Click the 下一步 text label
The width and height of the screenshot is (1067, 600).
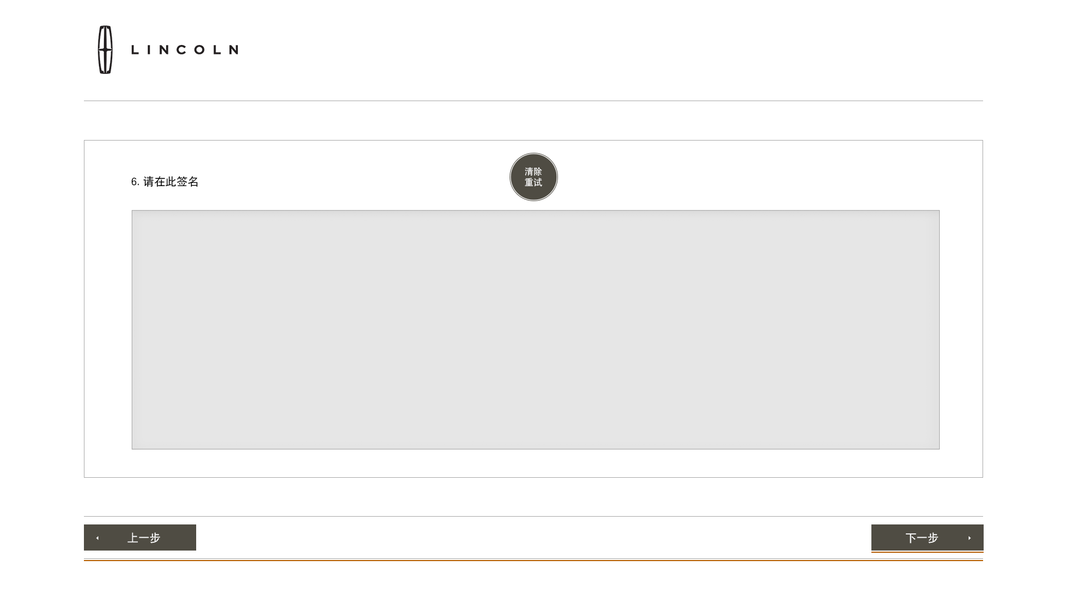click(x=922, y=538)
